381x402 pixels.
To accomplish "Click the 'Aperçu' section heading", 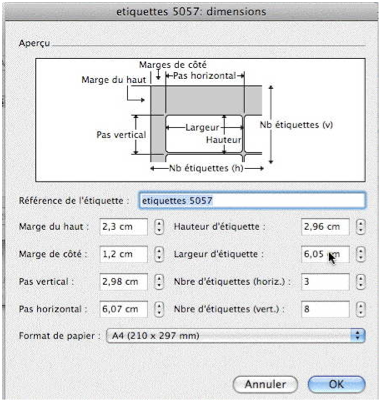I will (34, 43).
